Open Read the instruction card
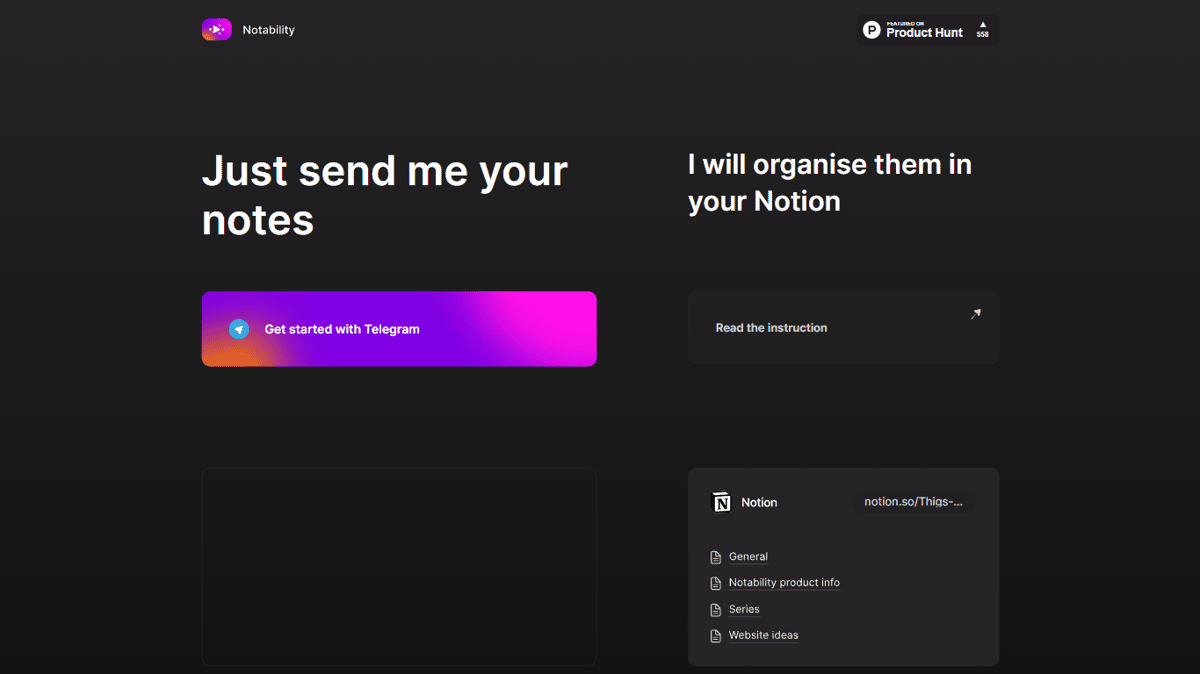 [x=843, y=327]
